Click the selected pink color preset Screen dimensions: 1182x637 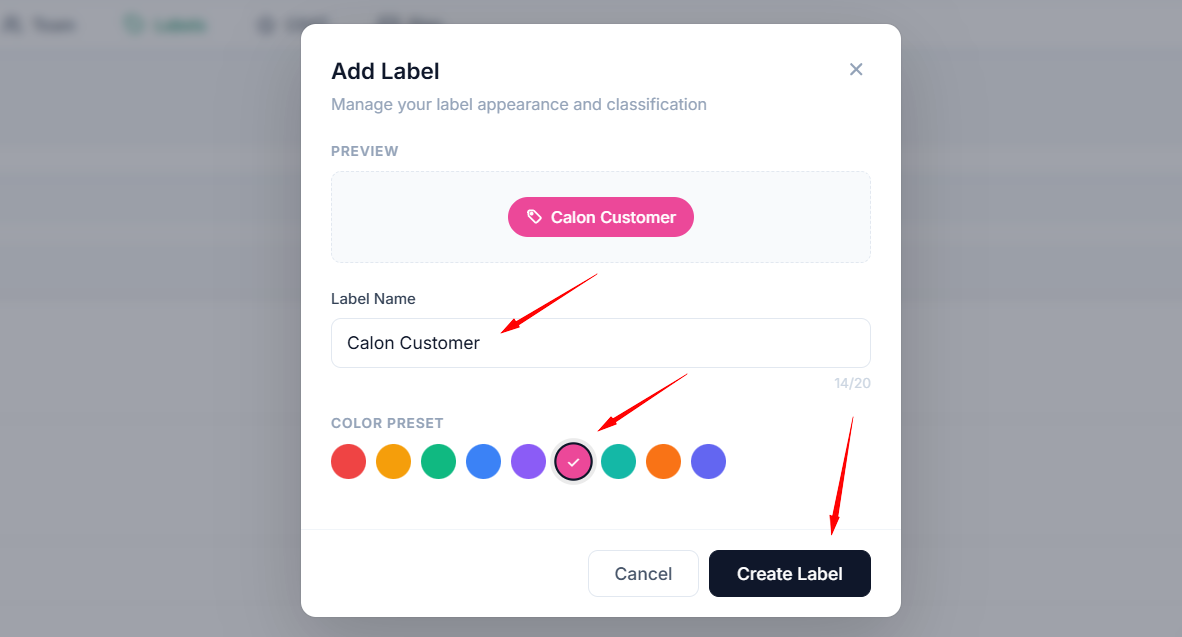coord(573,461)
